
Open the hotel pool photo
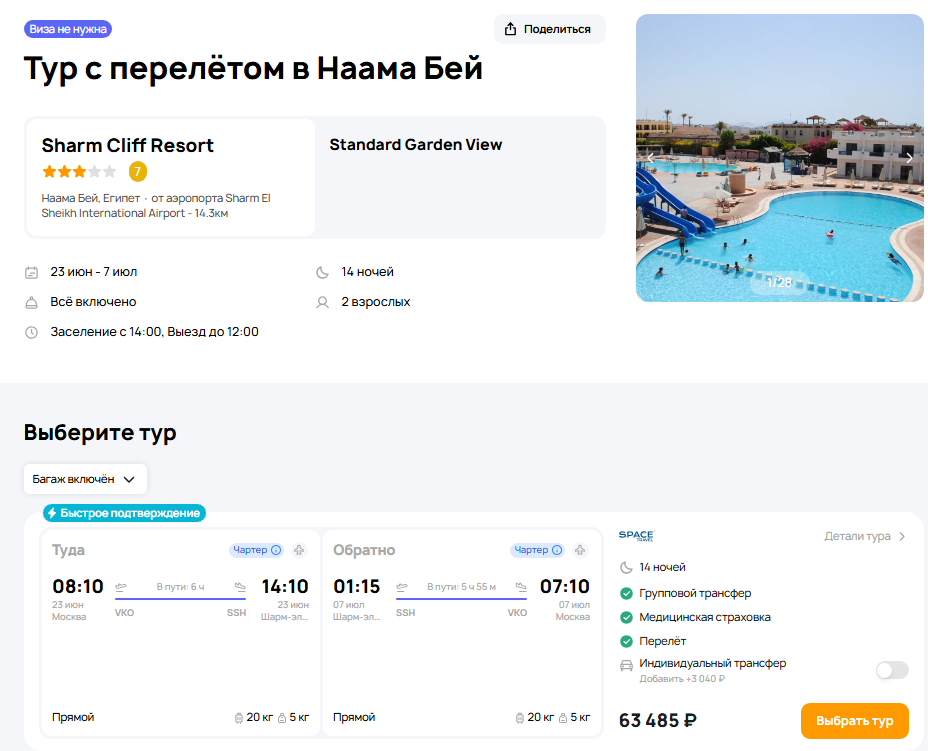coord(779,190)
